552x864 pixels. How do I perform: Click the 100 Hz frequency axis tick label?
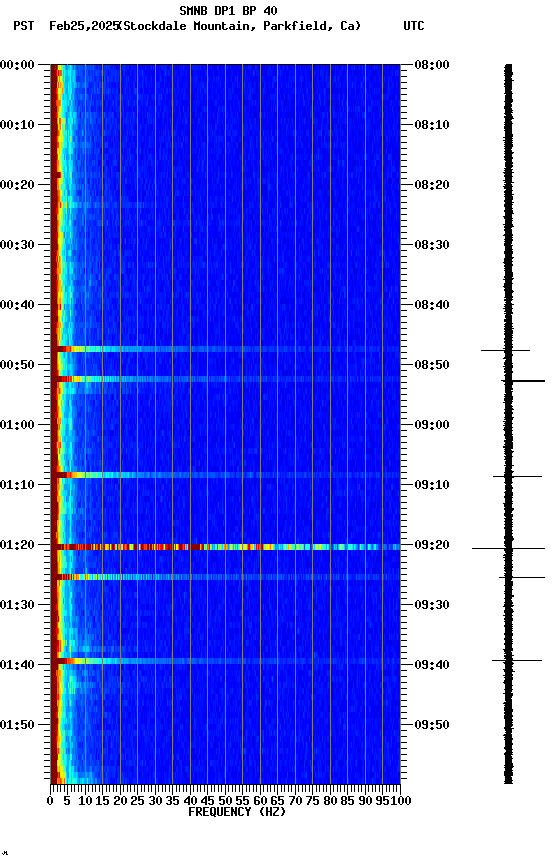402,801
